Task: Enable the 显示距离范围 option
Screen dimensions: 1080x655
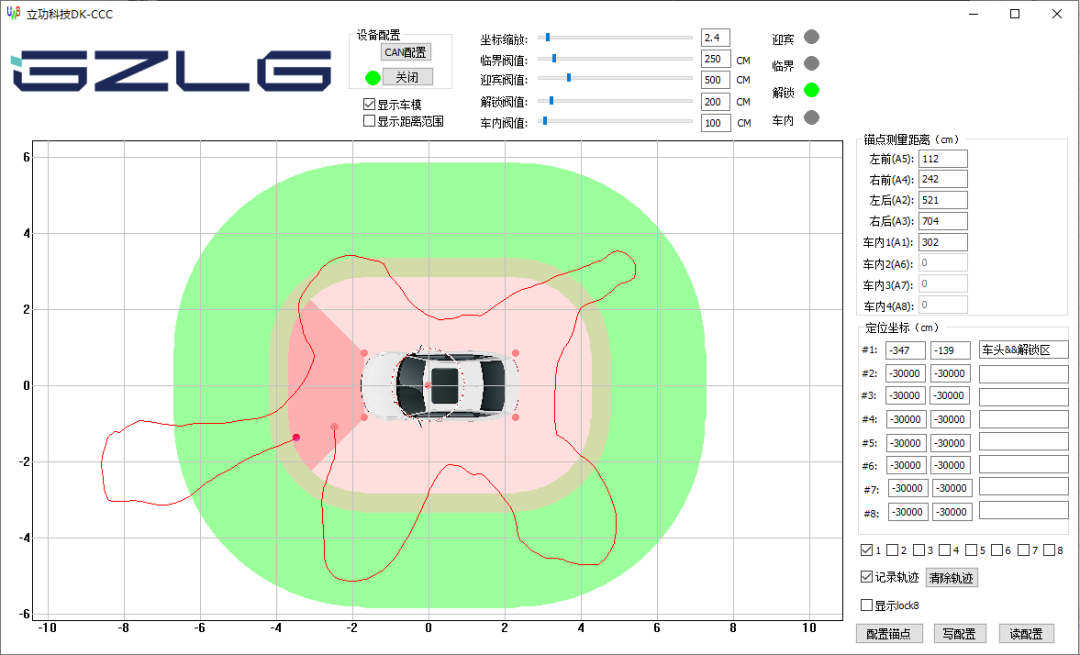Action: coord(368,120)
